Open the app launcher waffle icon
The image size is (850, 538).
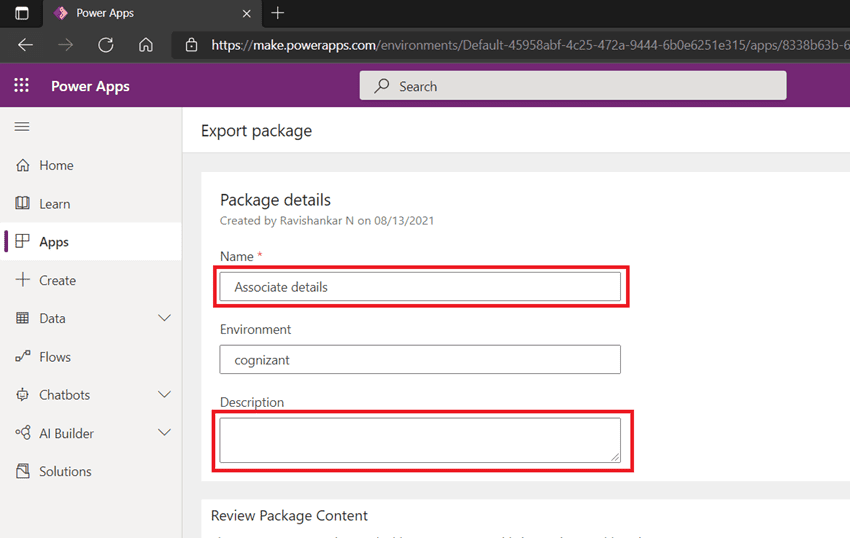point(21,86)
